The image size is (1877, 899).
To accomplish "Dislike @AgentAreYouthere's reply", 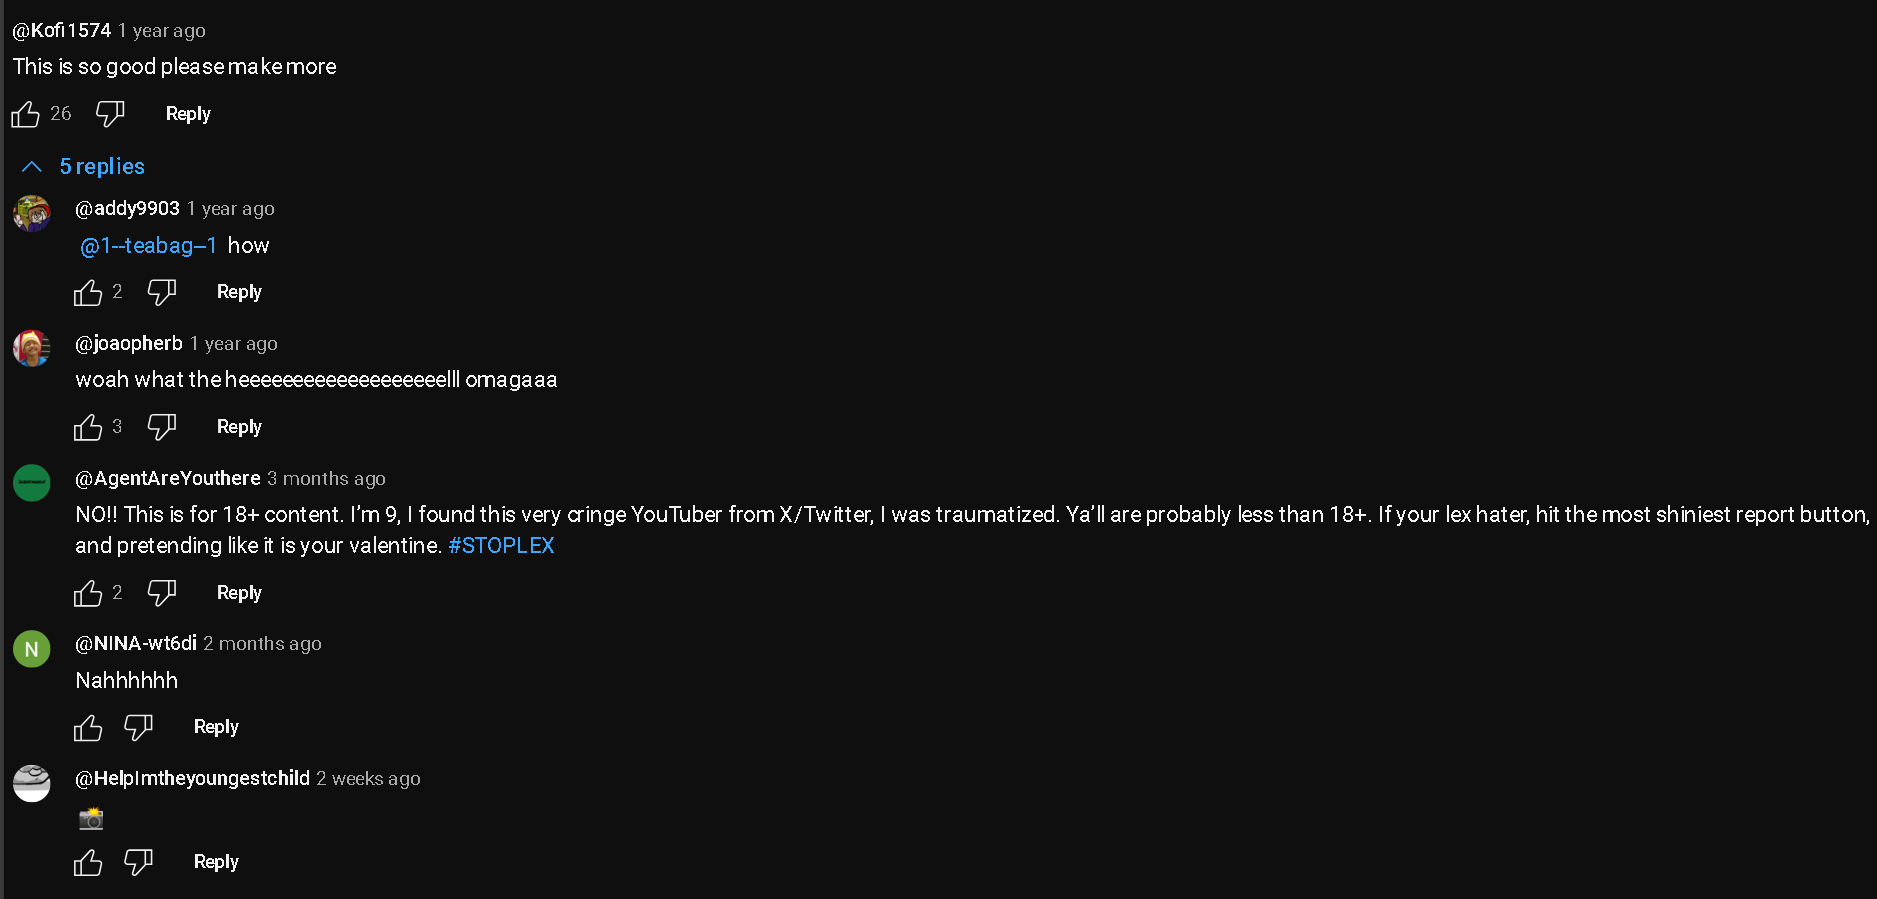I will click(x=162, y=593).
